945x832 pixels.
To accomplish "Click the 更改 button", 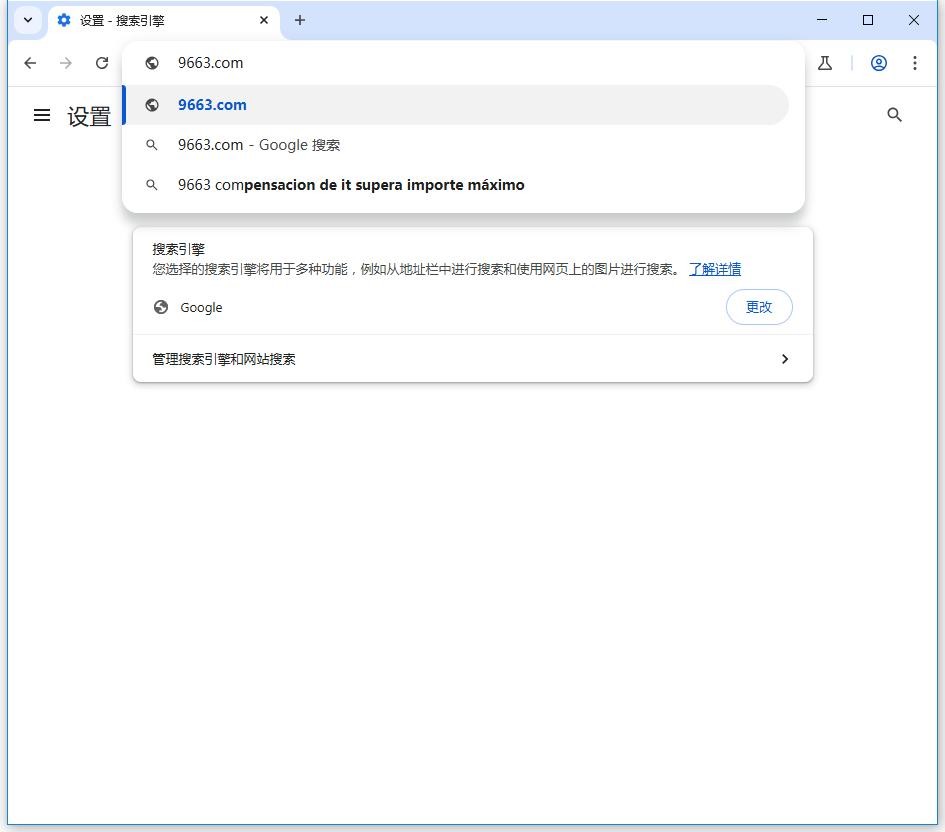I will pos(759,307).
